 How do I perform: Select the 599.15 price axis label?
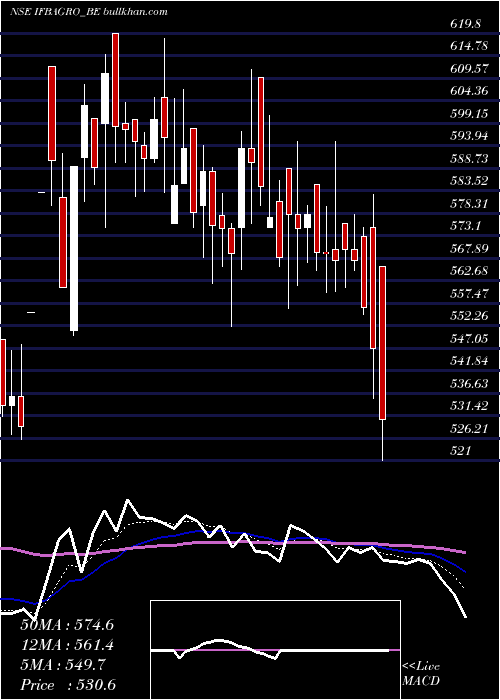click(x=469, y=113)
